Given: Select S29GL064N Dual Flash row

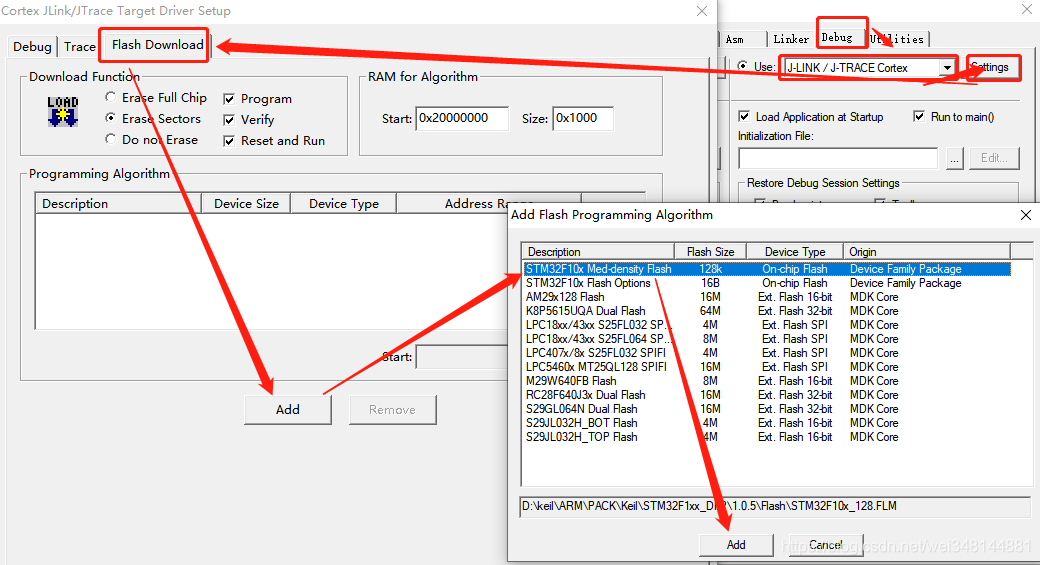Looking at the screenshot, I should tap(767, 409).
